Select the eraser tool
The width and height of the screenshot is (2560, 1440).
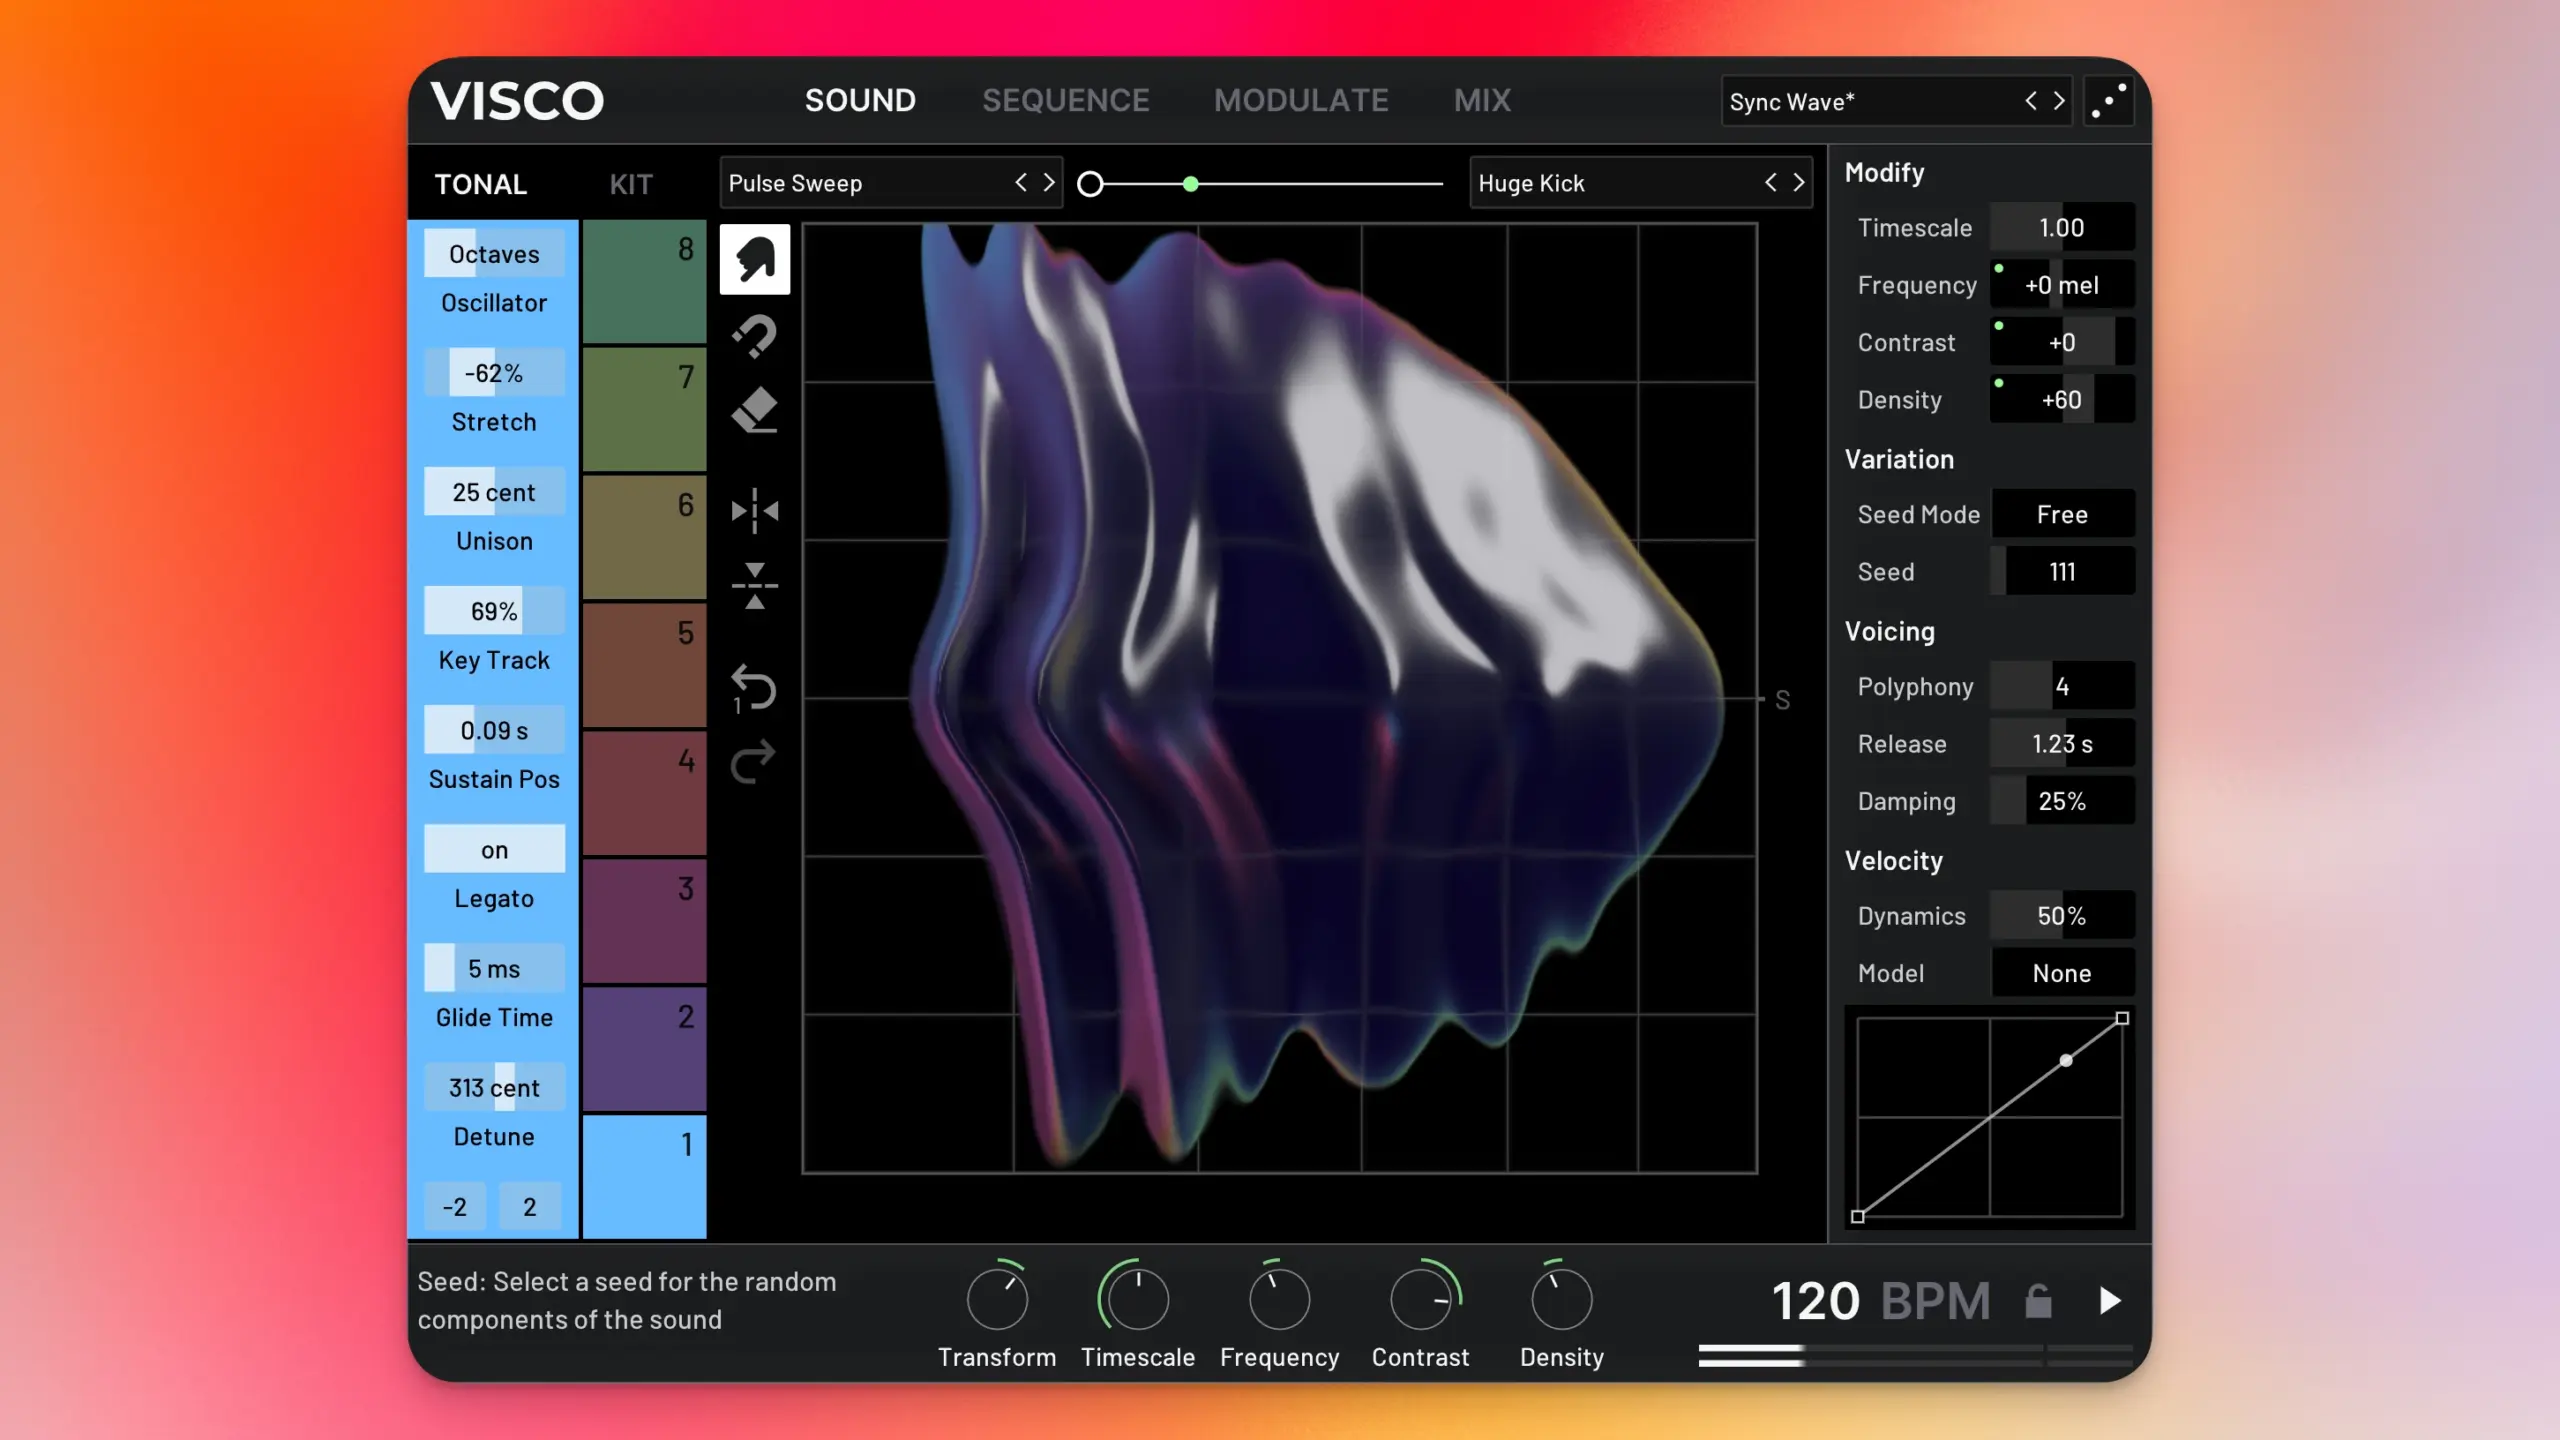coord(754,410)
